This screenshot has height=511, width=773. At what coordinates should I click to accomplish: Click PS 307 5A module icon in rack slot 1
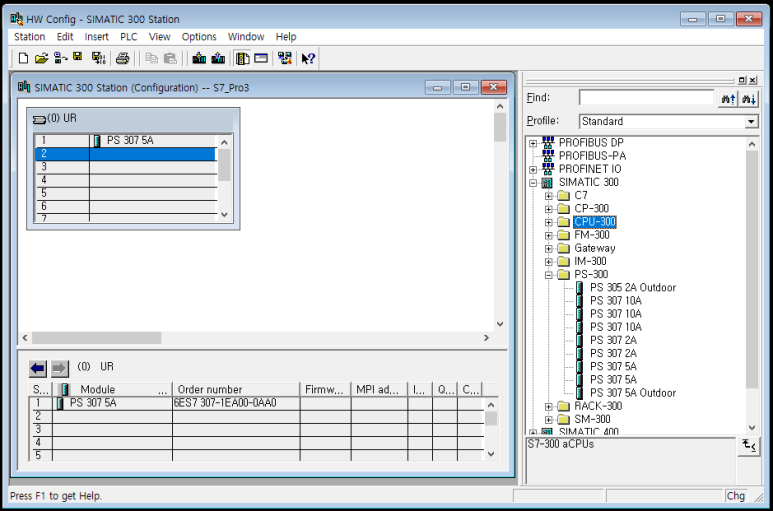[x=97, y=141]
